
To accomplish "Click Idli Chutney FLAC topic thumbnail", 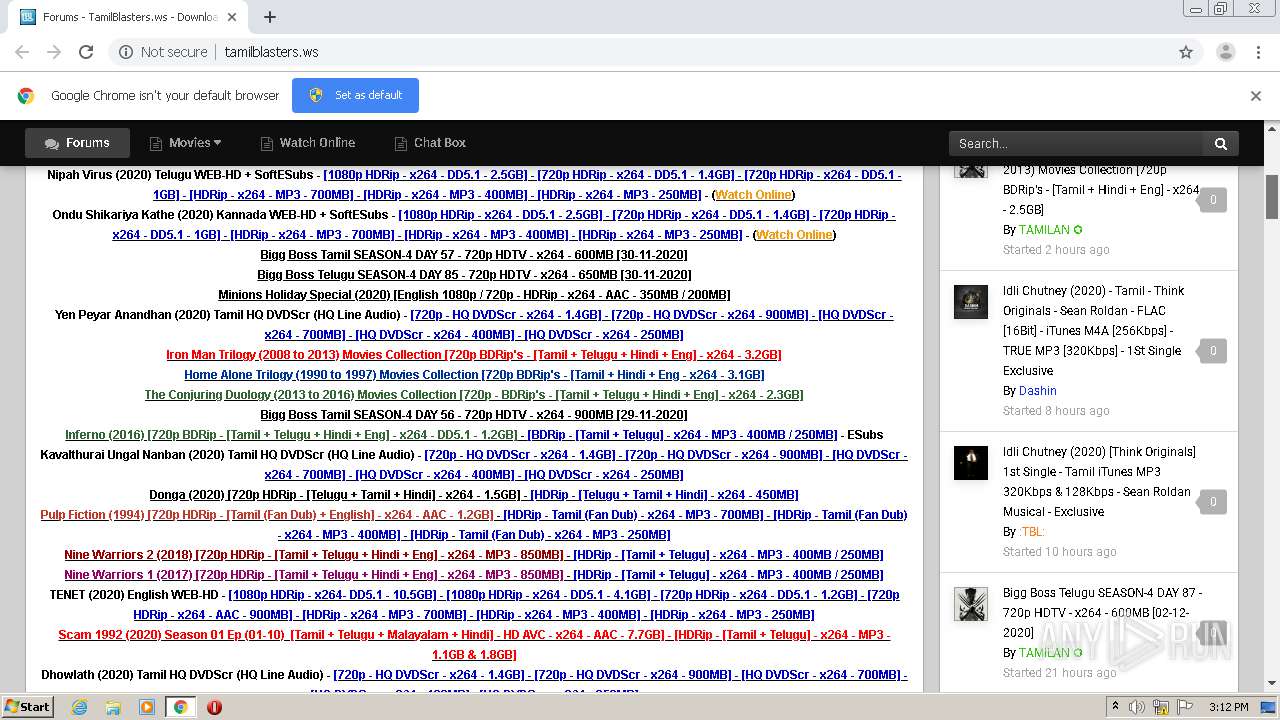I will point(970,302).
